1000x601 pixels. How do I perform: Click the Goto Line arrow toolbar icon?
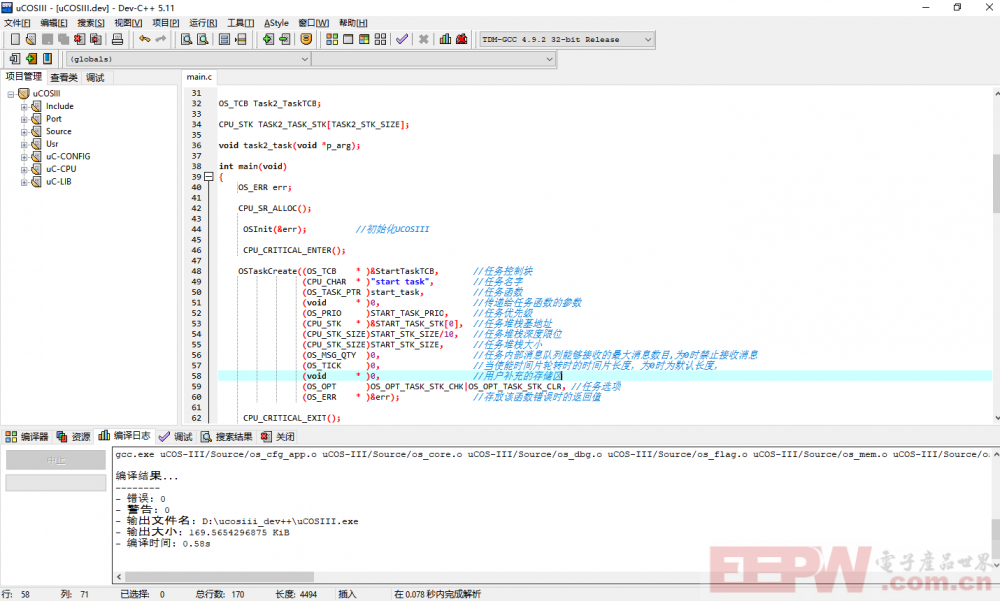tap(240, 40)
